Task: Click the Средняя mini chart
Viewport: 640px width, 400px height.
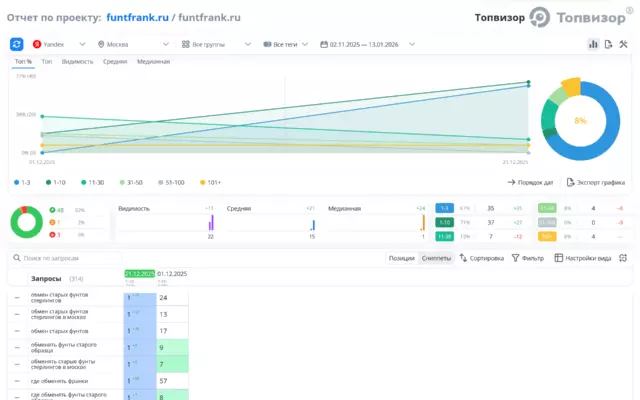Action: pyautogui.click(x=271, y=222)
